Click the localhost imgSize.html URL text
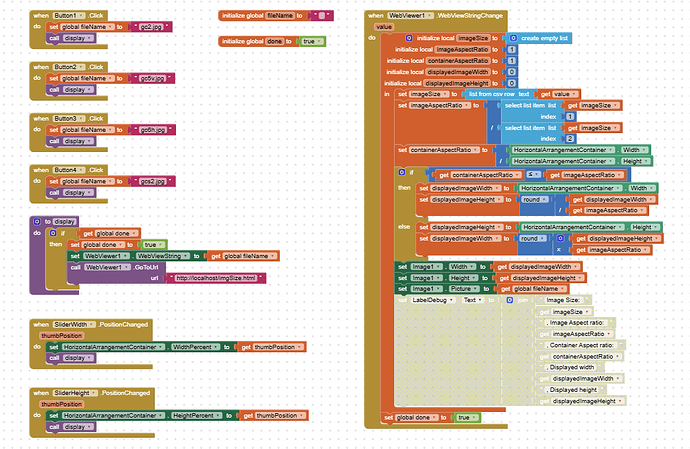The image size is (690, 449). tap(216, 278)
